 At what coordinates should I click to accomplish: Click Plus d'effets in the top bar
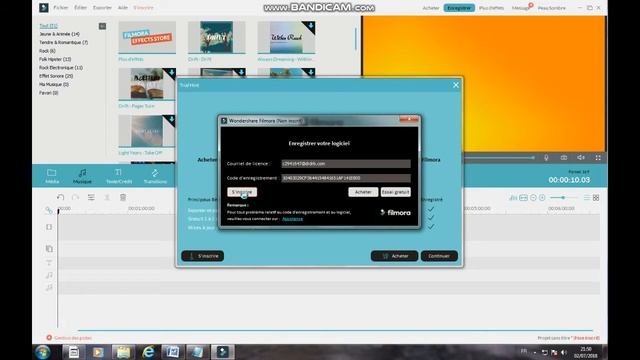[x=491, y=8]
